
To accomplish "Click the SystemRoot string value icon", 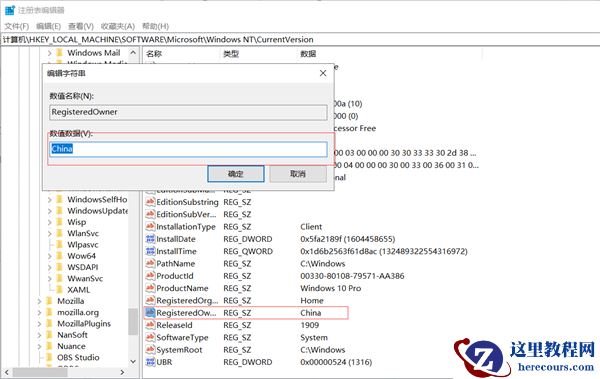I will click(150, 350).
